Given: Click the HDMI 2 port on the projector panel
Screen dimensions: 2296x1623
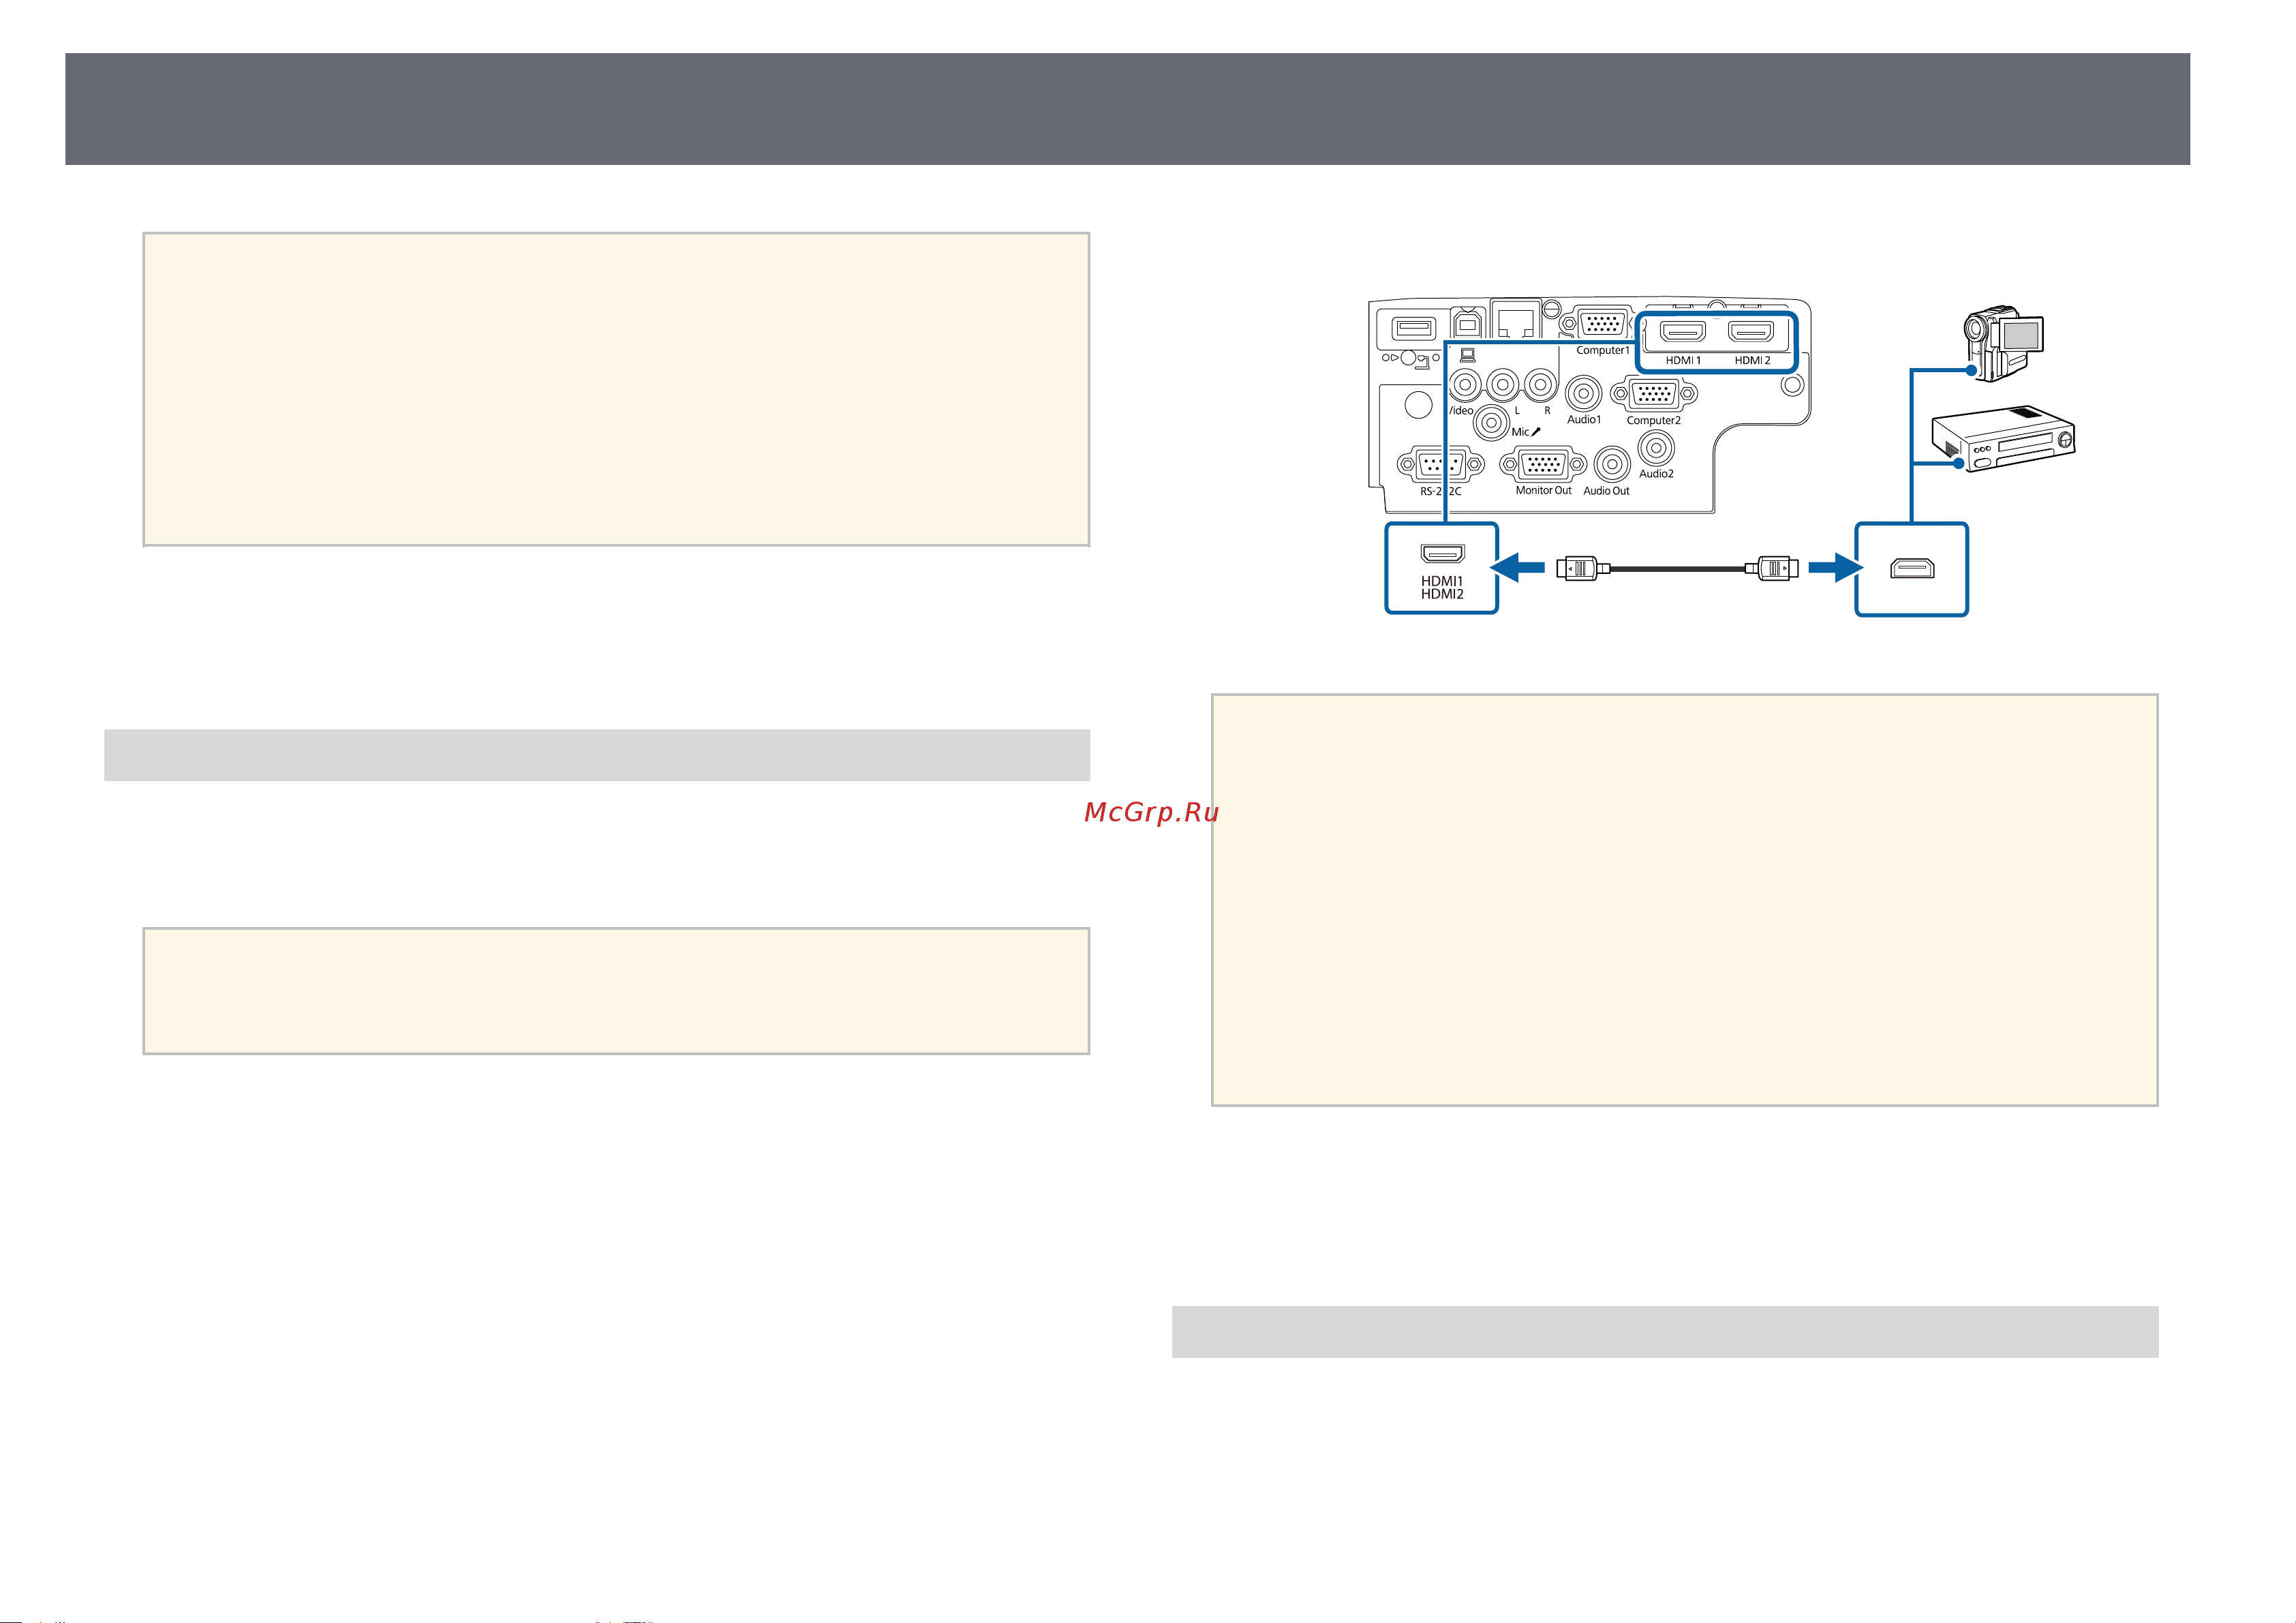Looking at the screenshot, I should tap(1751, 332).
